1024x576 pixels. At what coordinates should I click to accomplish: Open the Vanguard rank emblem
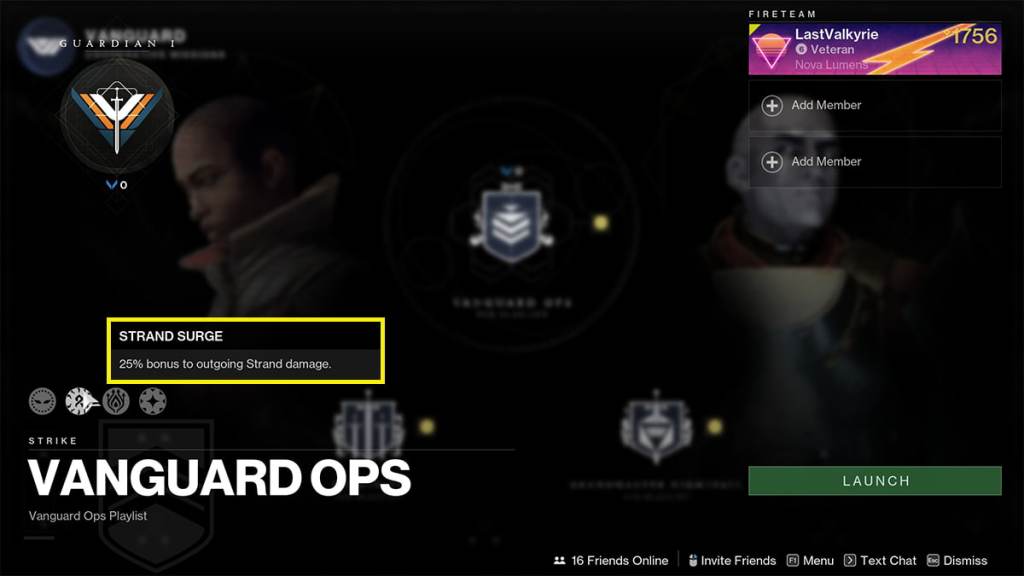click(117, 117)
